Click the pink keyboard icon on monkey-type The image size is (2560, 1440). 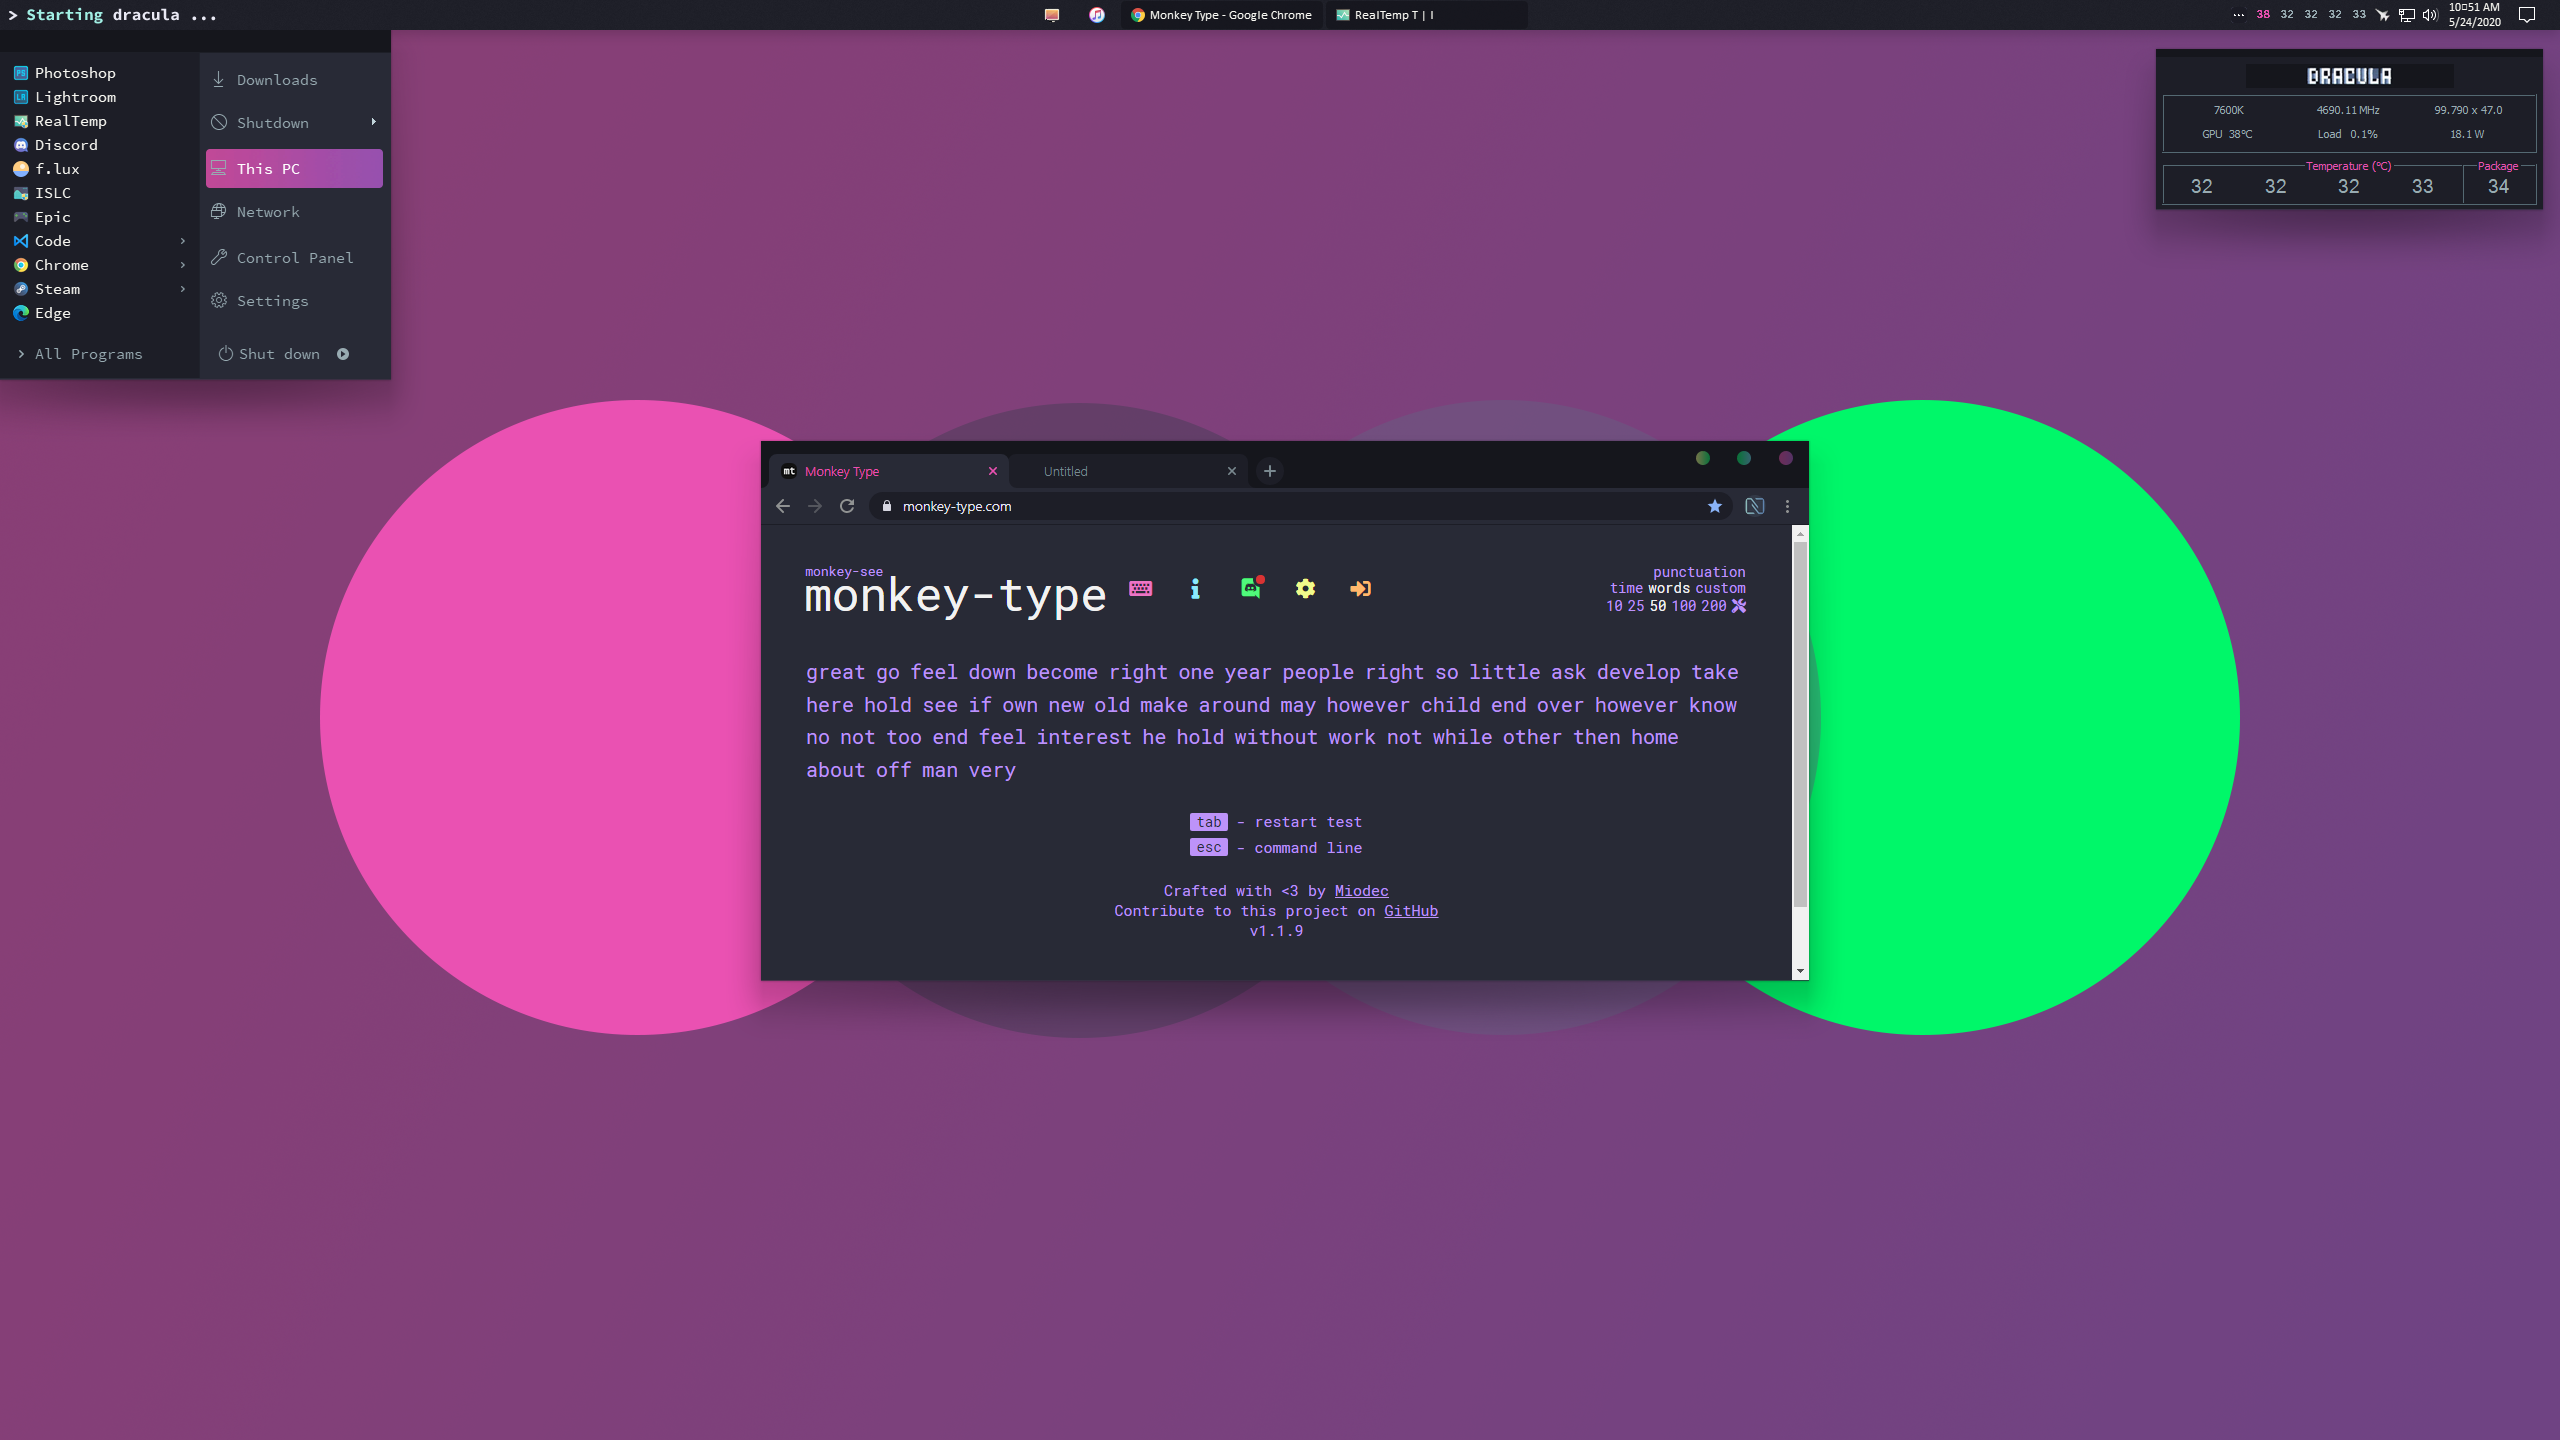click(1140, 588)
